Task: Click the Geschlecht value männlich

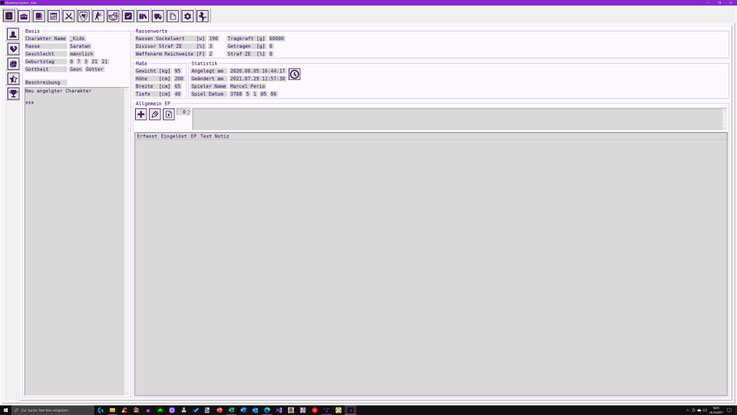Action: [x=82, y=54]
